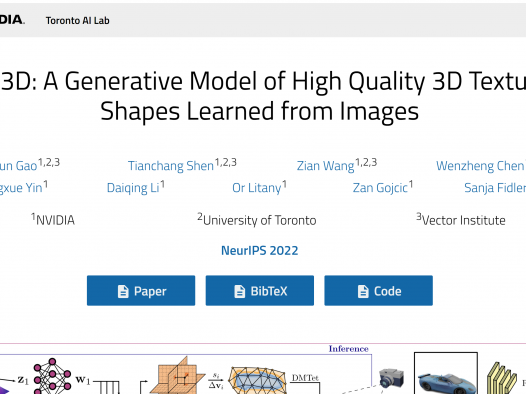The width and height of the screenshot is (526, 394).
Task: Click the BibTeX button
Action: (x=260, y=291)
